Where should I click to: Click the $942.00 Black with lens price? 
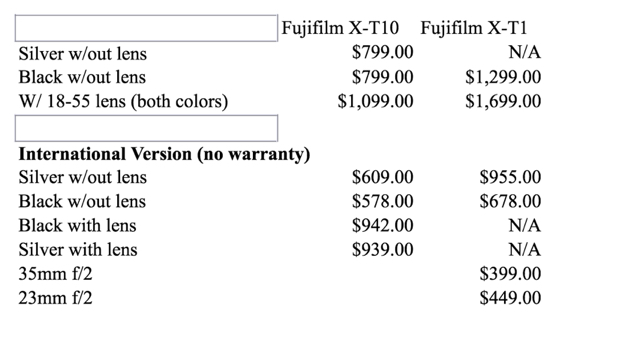382,225
